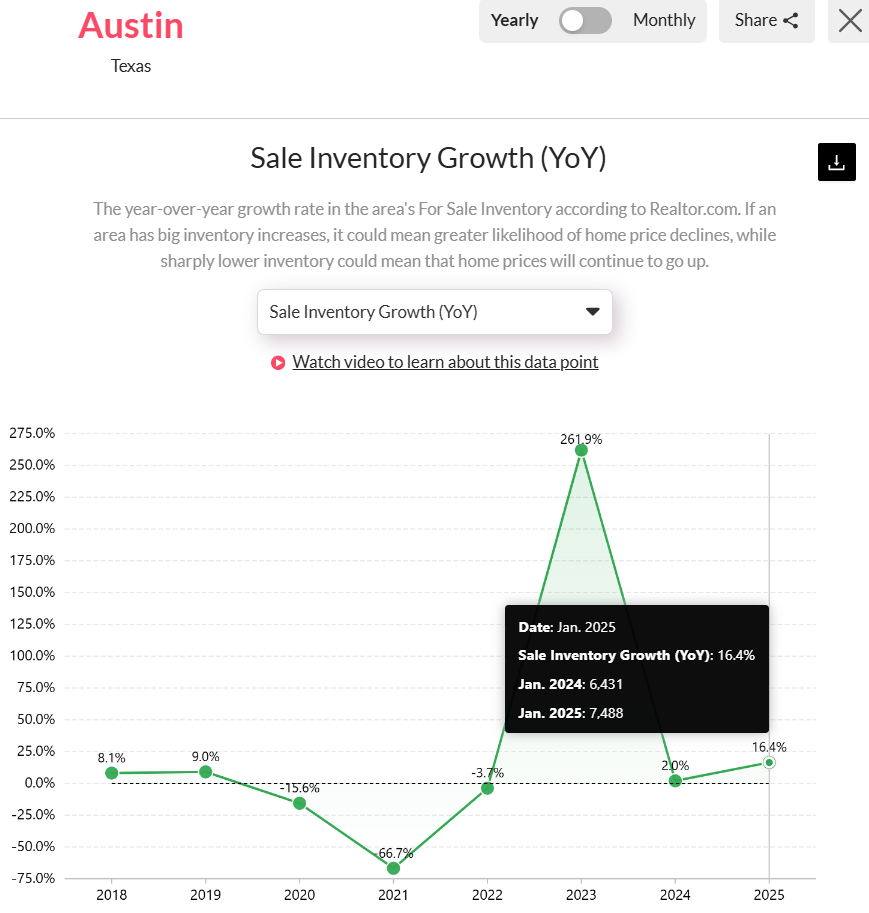The height and width of the screenshot is (913, 869).
Task: Click the red play icon beside the video link
Action: (x=277, y=362)
